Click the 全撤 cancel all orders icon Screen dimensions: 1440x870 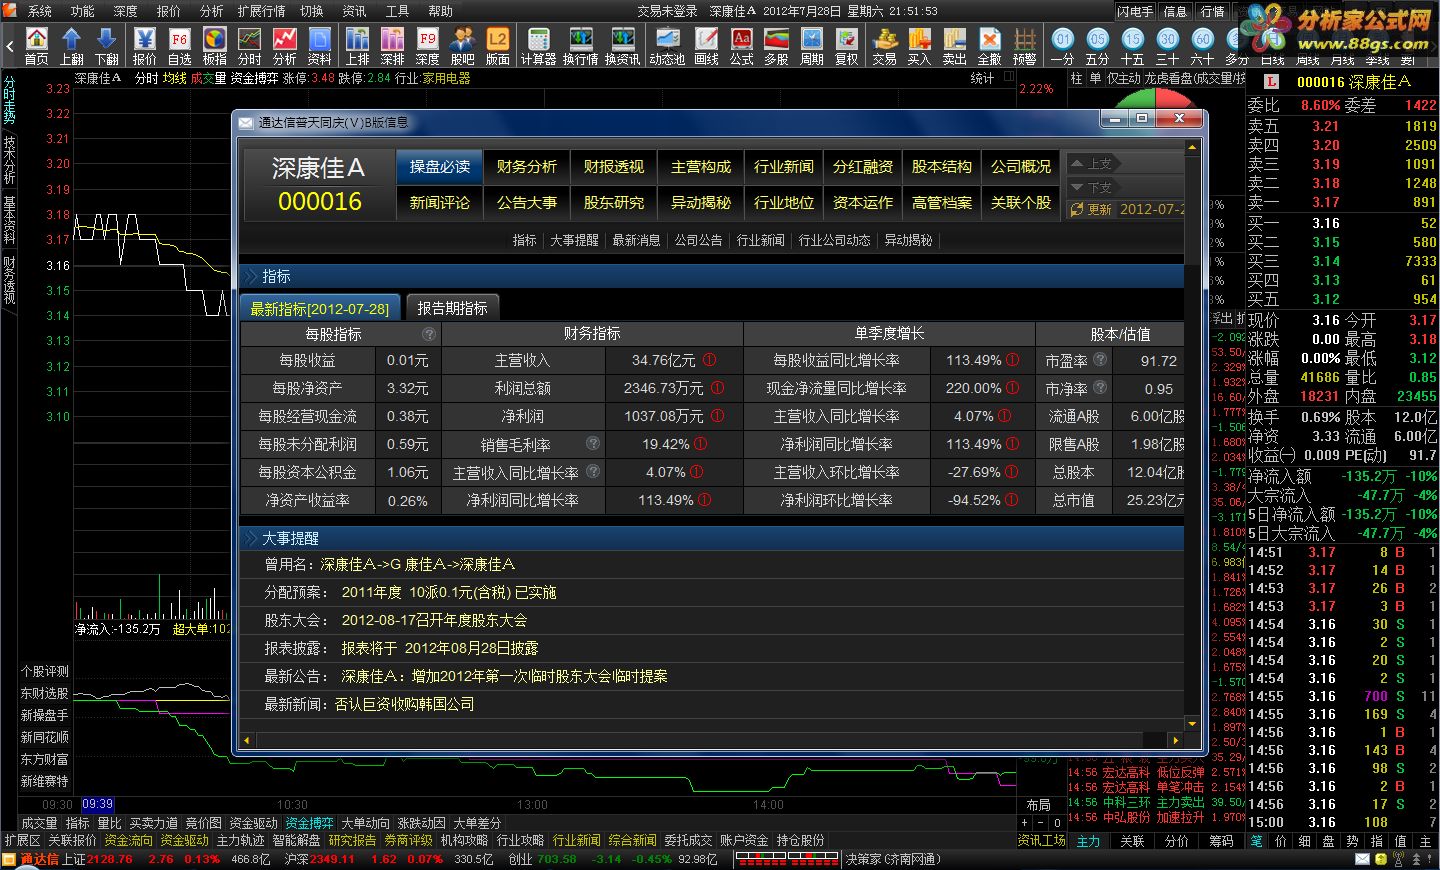[990, 45]
